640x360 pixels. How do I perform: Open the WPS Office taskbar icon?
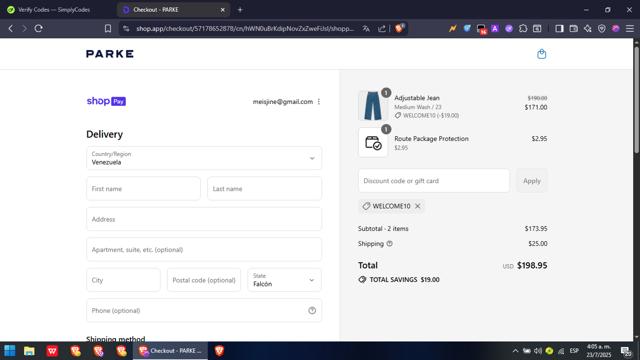click(52, 351)
